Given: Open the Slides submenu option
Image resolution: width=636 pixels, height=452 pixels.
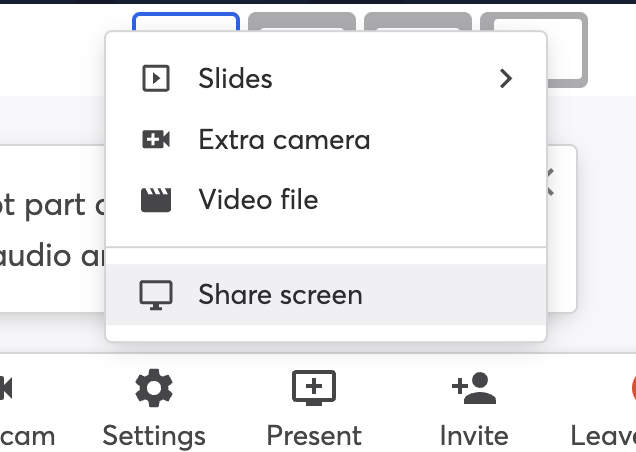Looking at the screenshot, I should (326, 78).
